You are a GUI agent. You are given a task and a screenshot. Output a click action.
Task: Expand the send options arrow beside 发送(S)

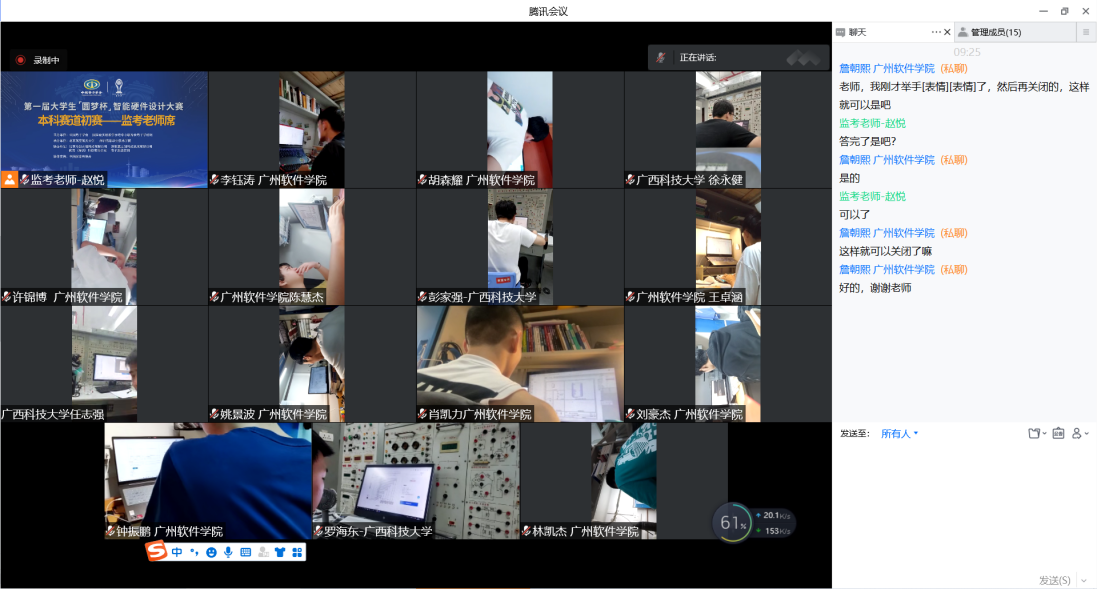coord(1084,580)
